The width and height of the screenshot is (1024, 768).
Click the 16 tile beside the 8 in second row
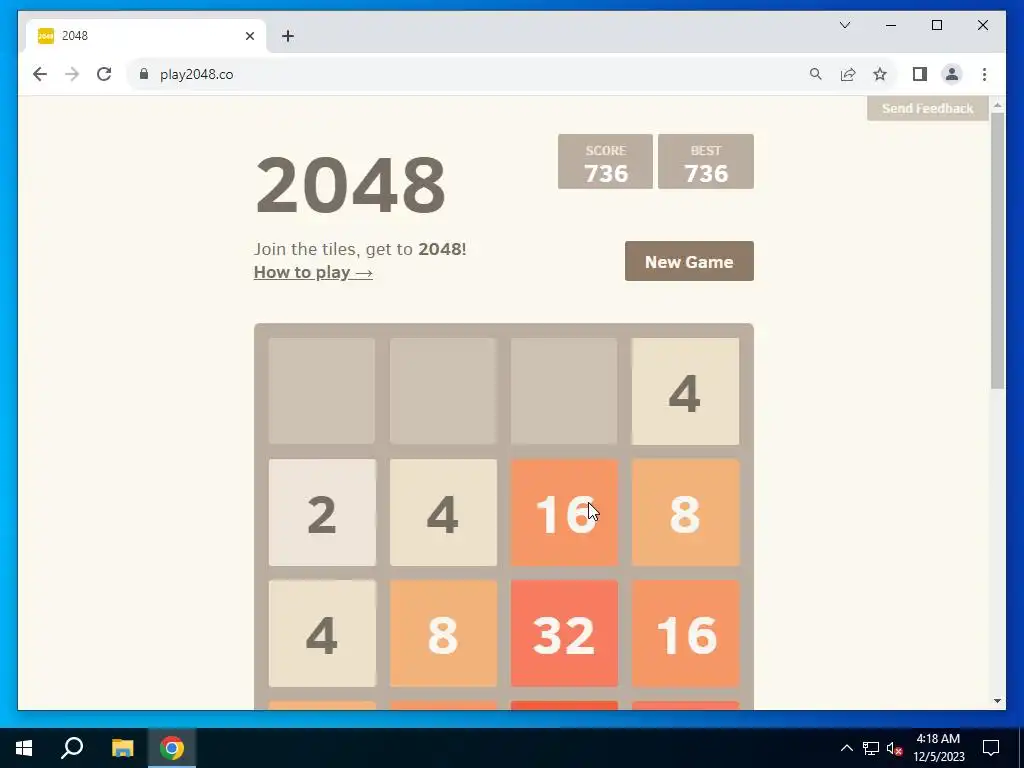564,513
